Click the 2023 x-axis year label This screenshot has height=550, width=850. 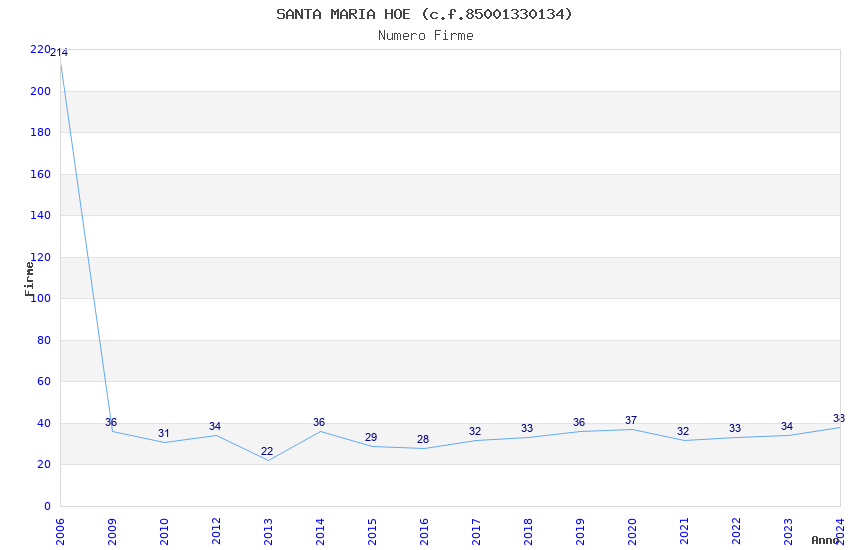pyautogui.click(x=788, y=532)
